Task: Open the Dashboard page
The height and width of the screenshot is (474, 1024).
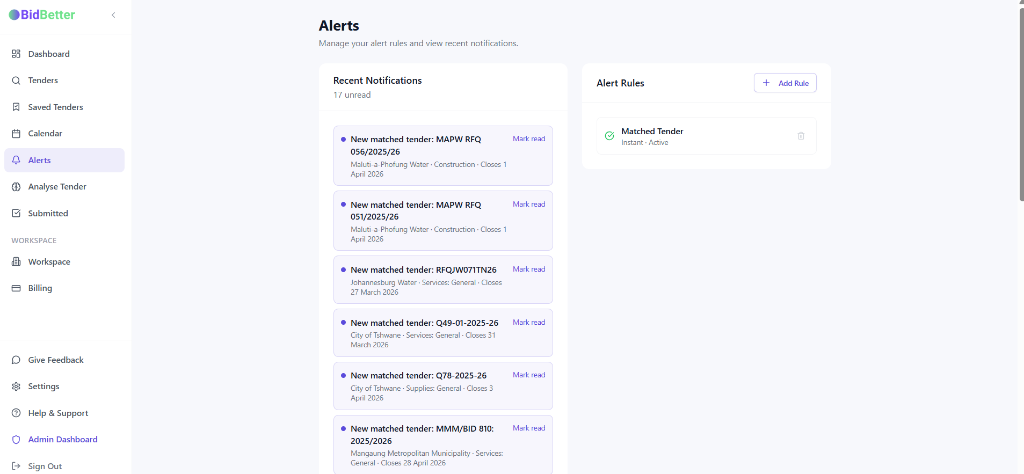Action: click(x=64, y=54)
